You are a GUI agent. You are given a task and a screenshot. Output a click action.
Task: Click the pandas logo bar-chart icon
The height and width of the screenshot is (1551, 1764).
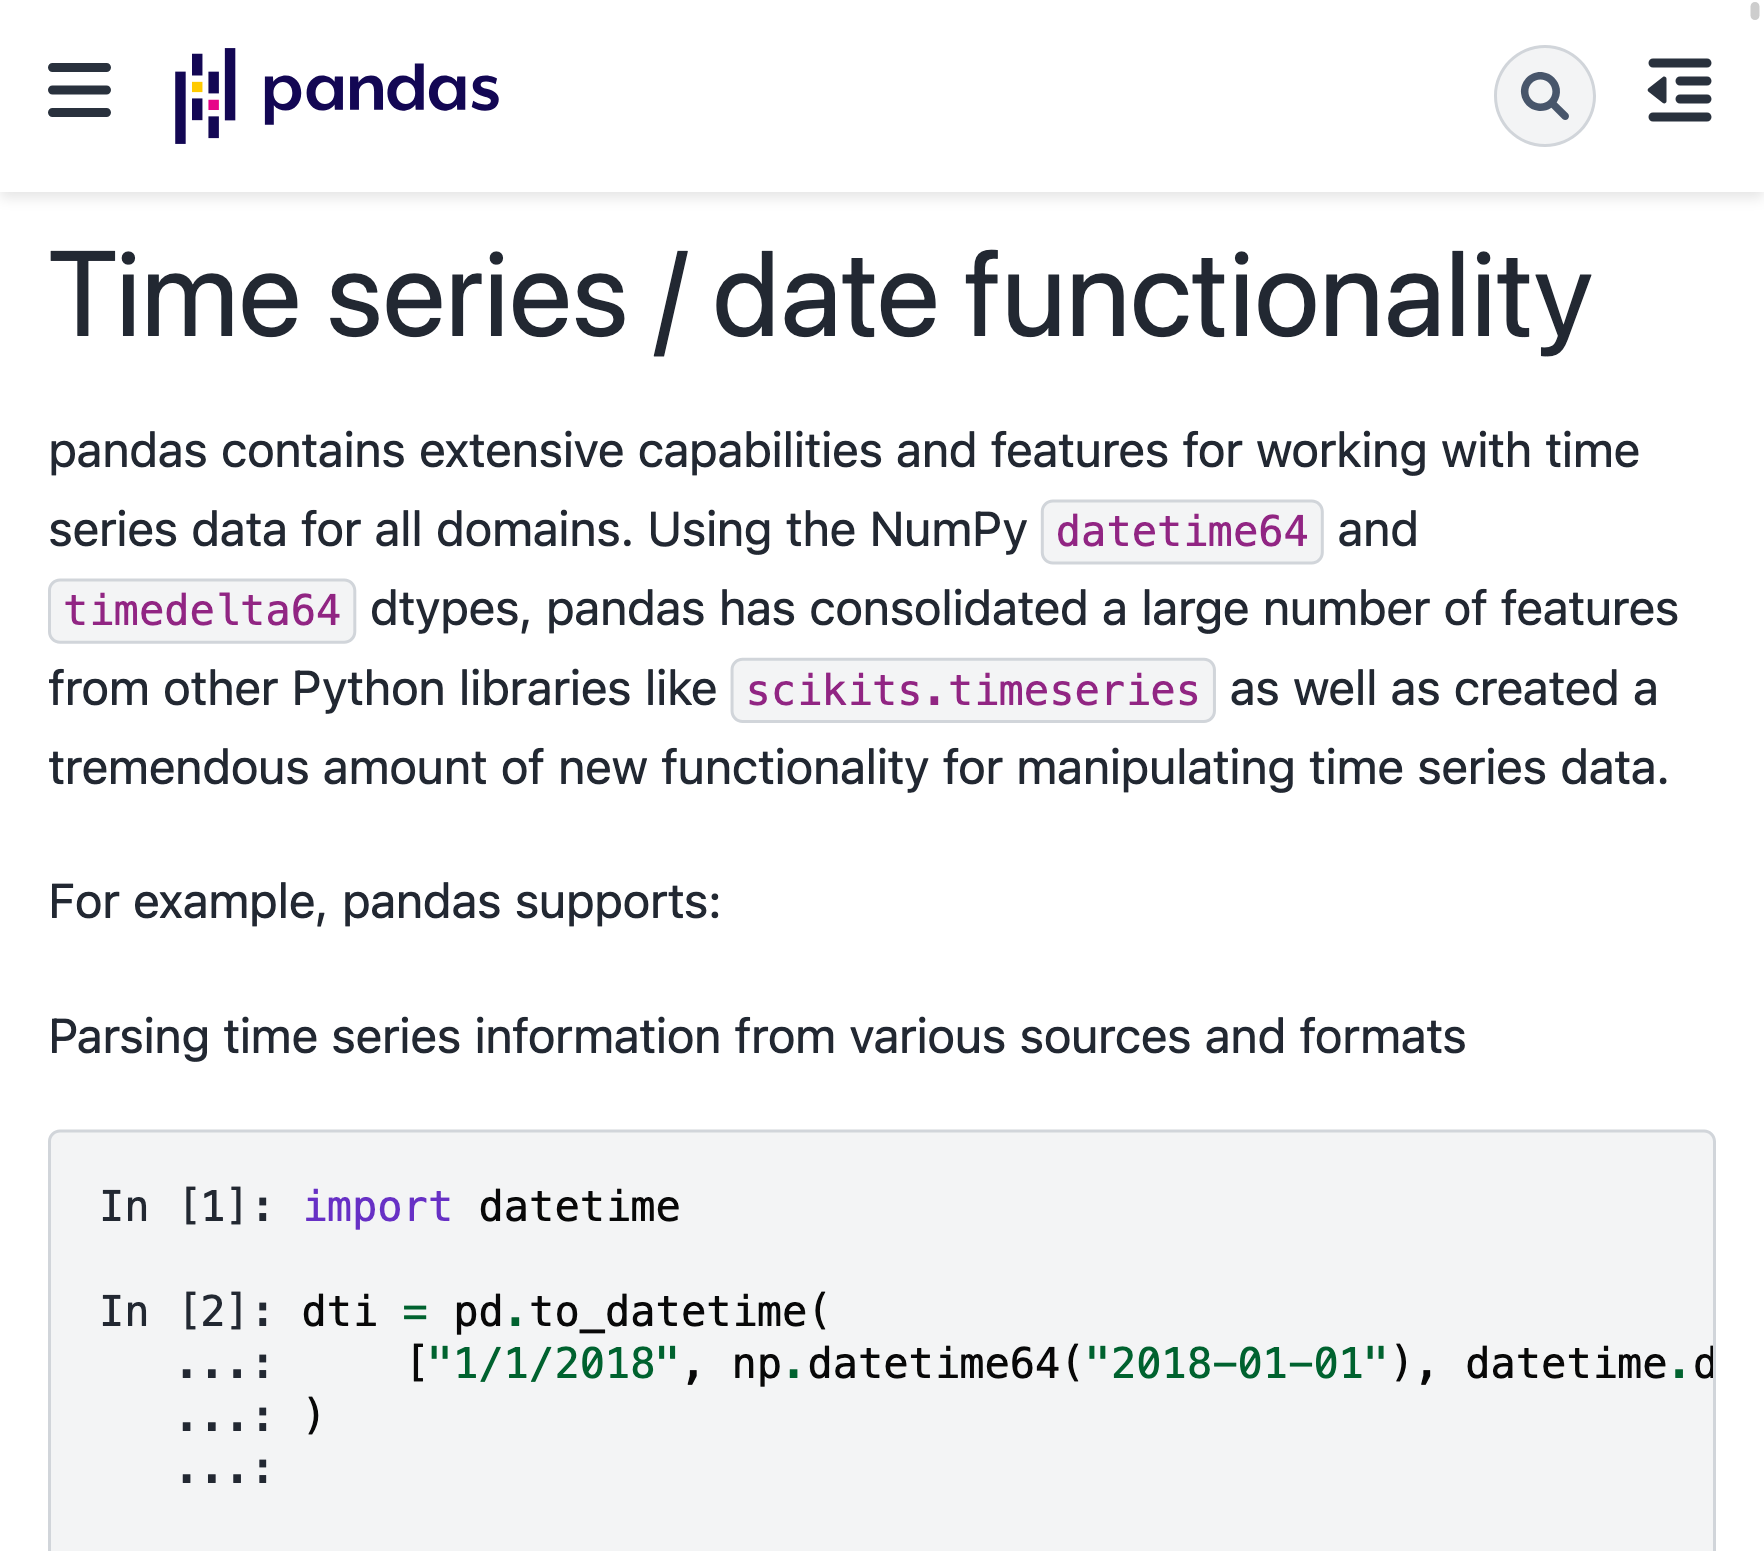coord(205,95)
